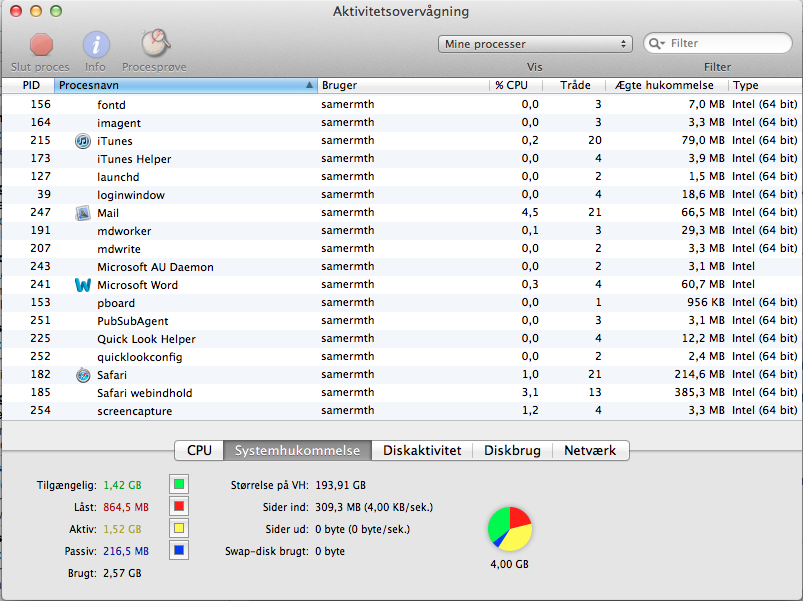Select the Systemhukommelse tab
The height and width of the screenshot is (601, 803).
(x=298, y=450)
